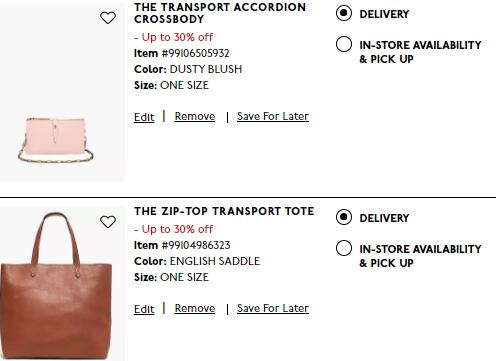Choose In-Store Pick Up for Zip-Top Tote

344,248
